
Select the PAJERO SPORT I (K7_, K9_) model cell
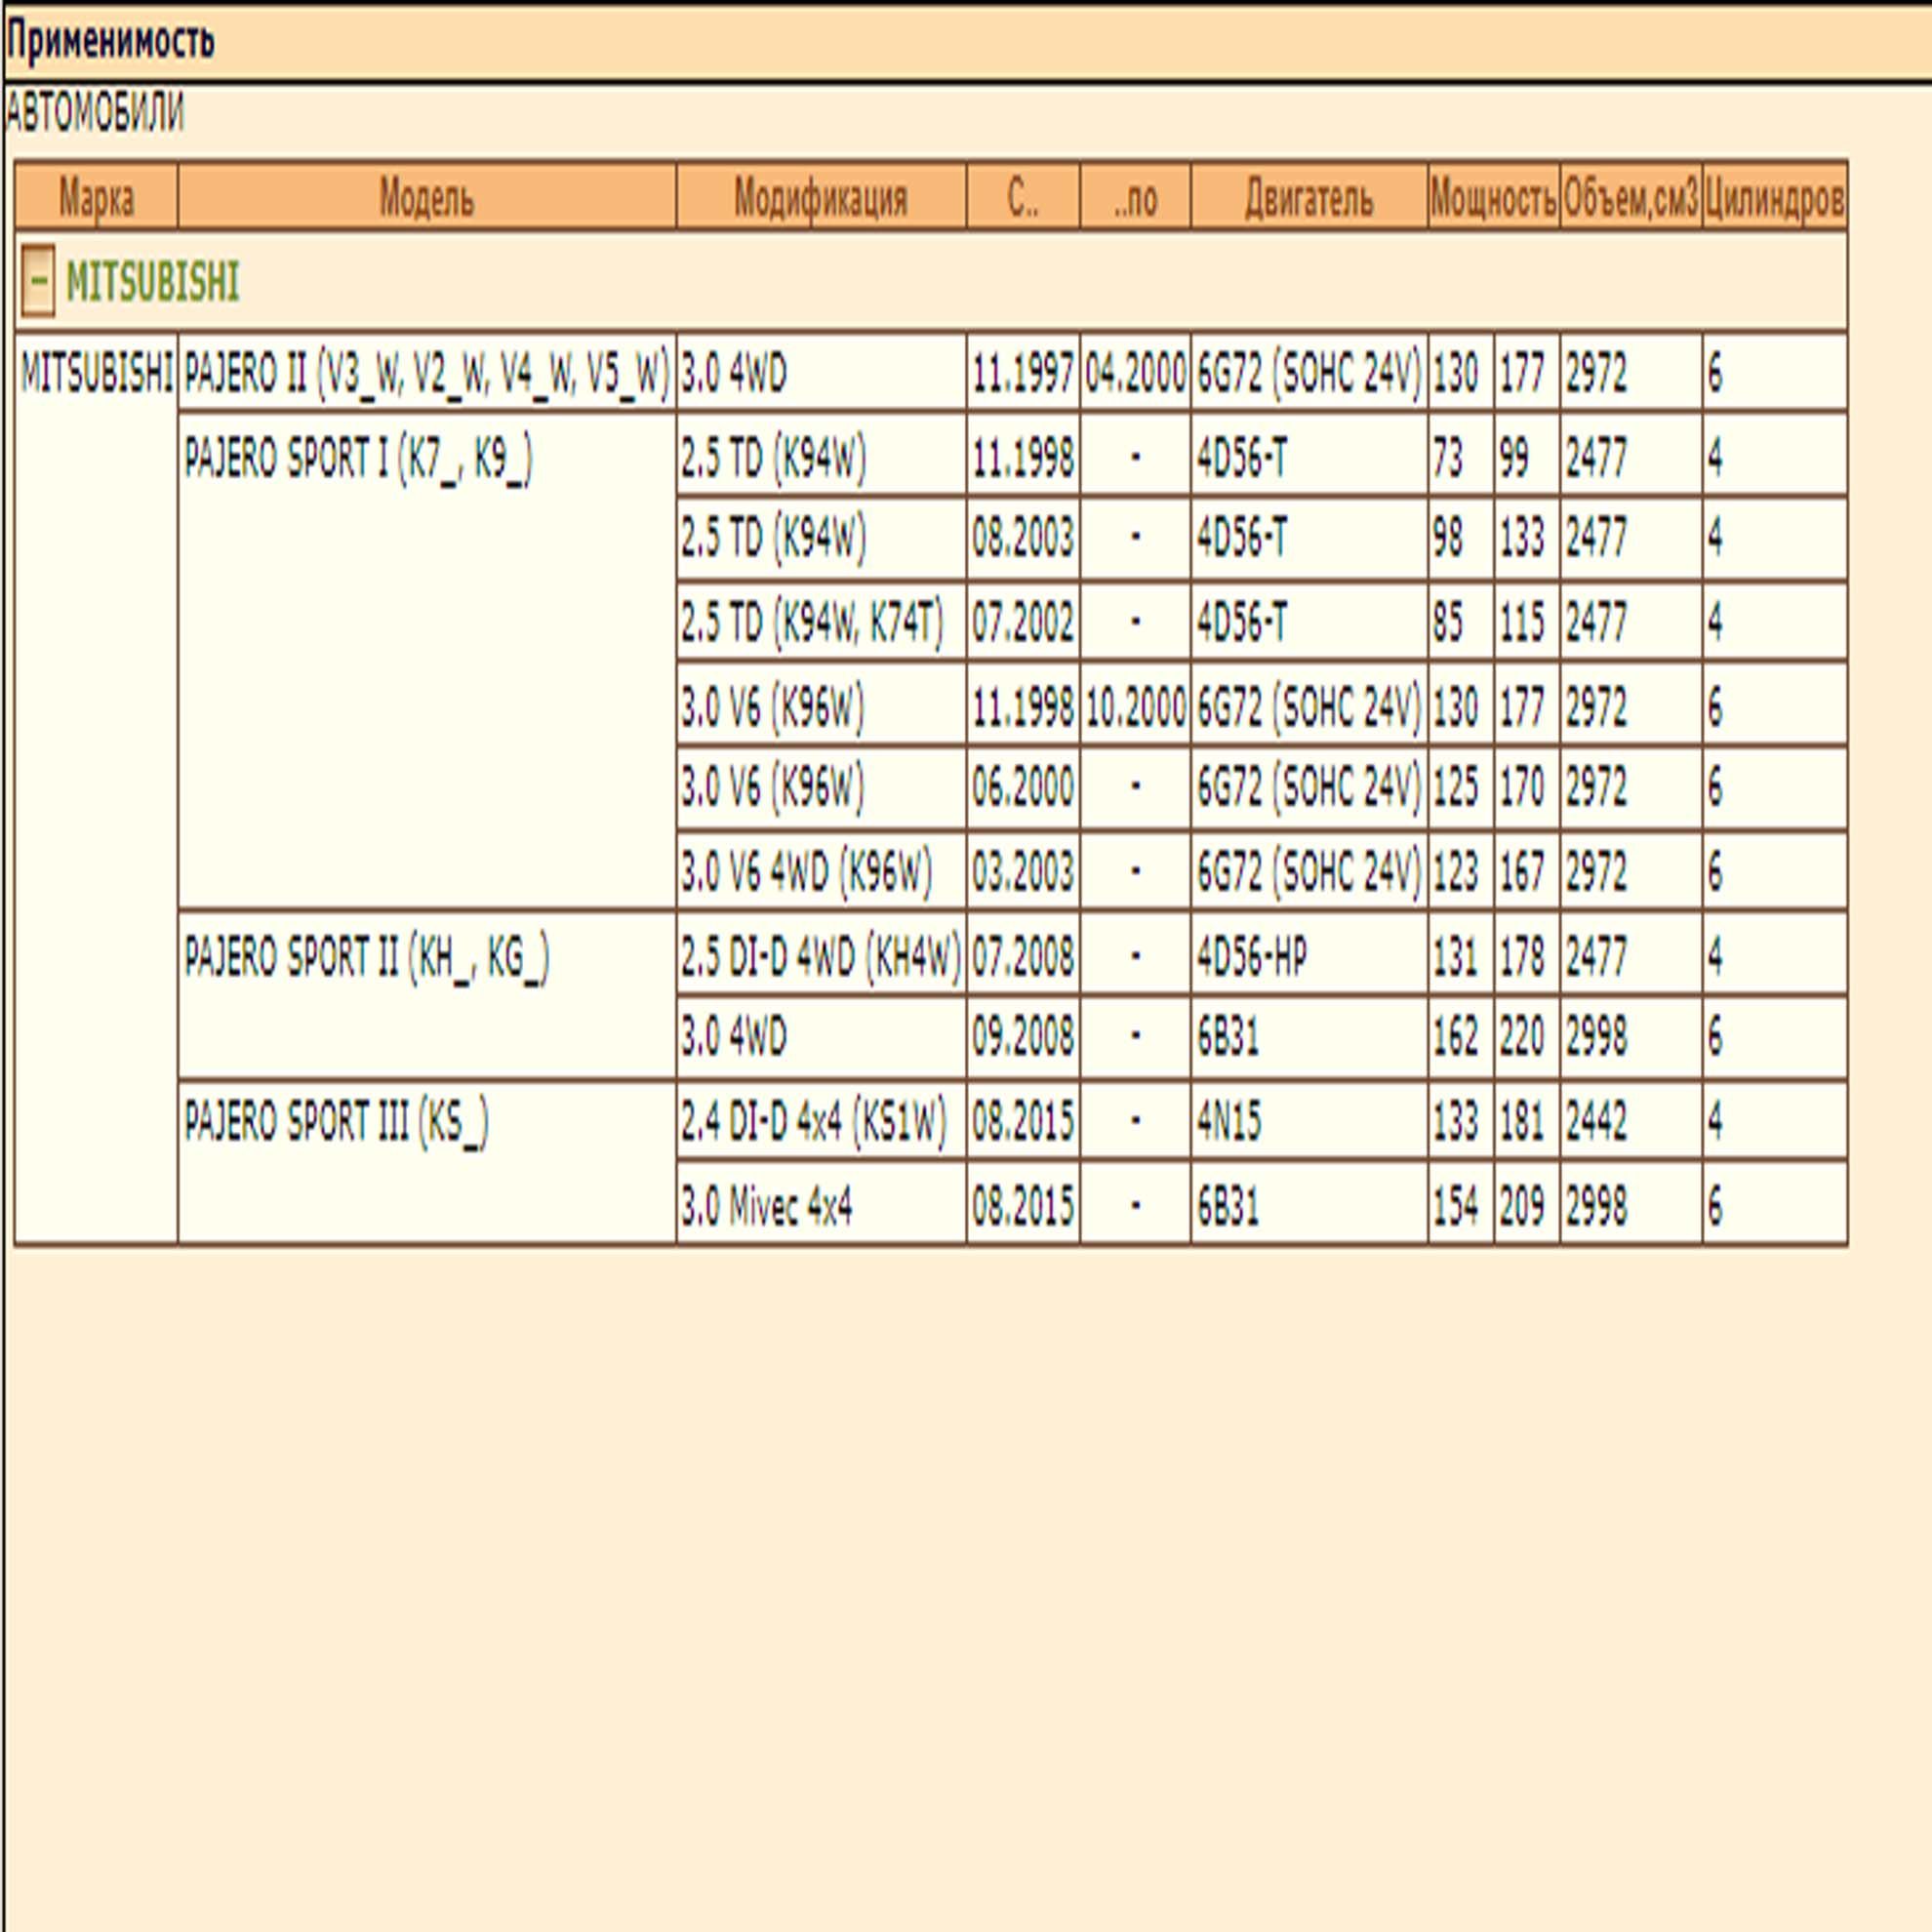point(427,661)
